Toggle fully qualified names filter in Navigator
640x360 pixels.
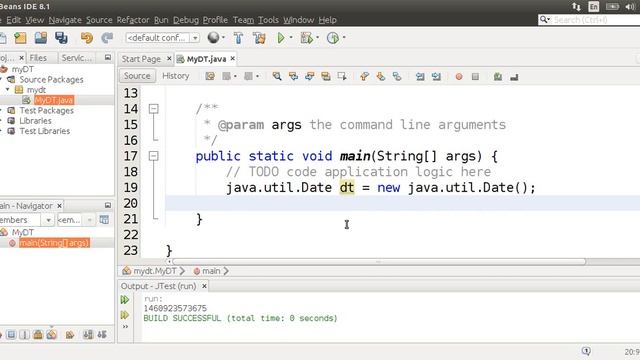tap(70, 335)
